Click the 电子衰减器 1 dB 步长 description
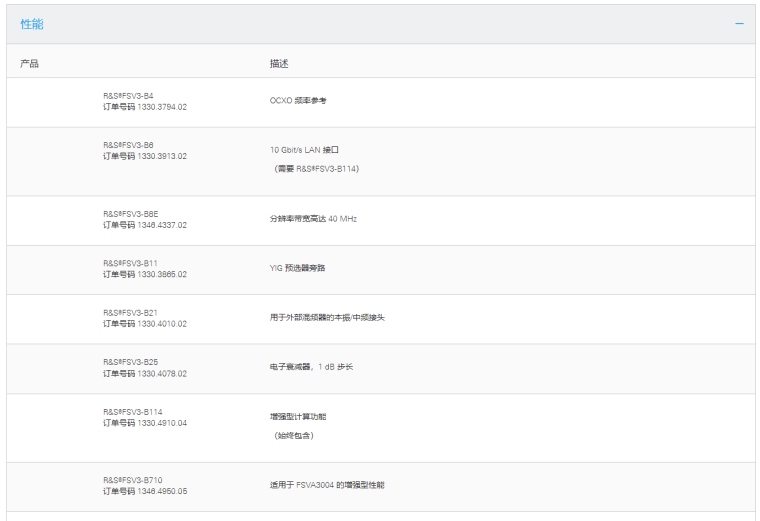This screenshot has width=760, height=521. [311, 367]
